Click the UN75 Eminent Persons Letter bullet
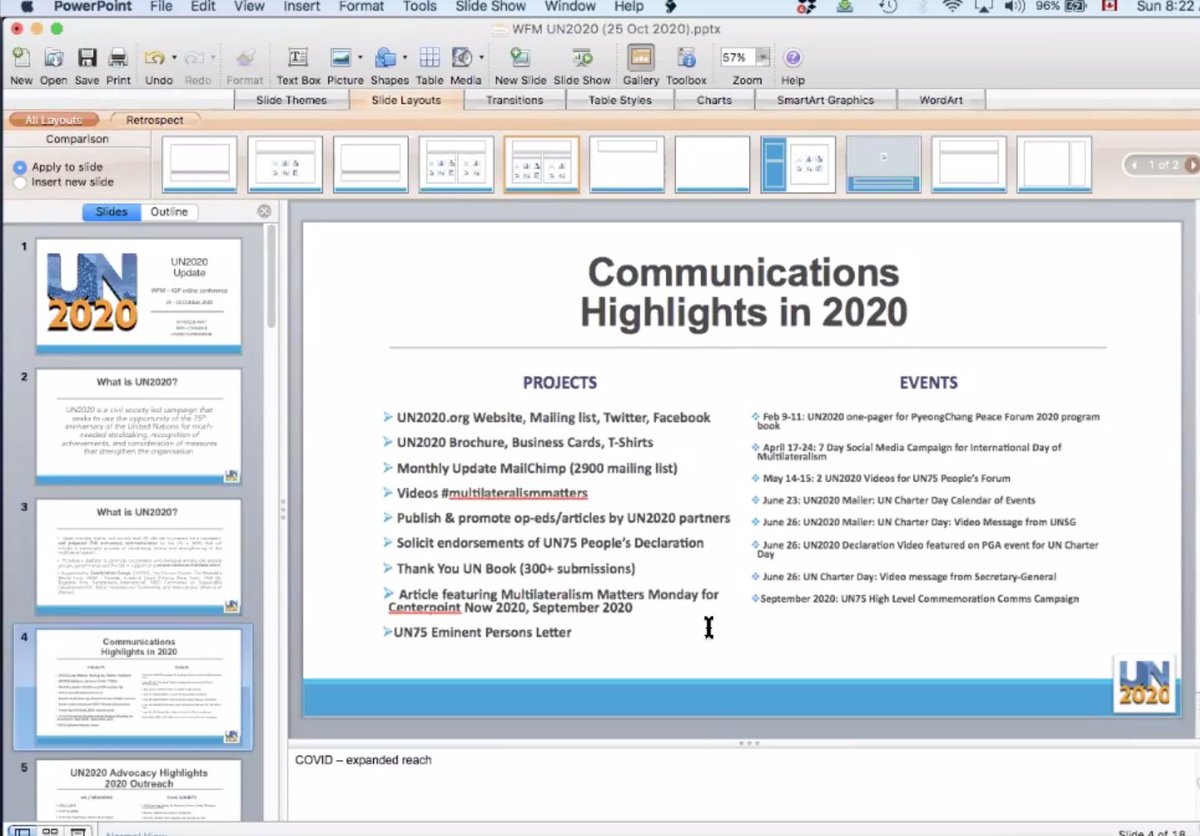The width and height of the screenshot is (1200, 836). pyautogui.click(x=483, y=632)
